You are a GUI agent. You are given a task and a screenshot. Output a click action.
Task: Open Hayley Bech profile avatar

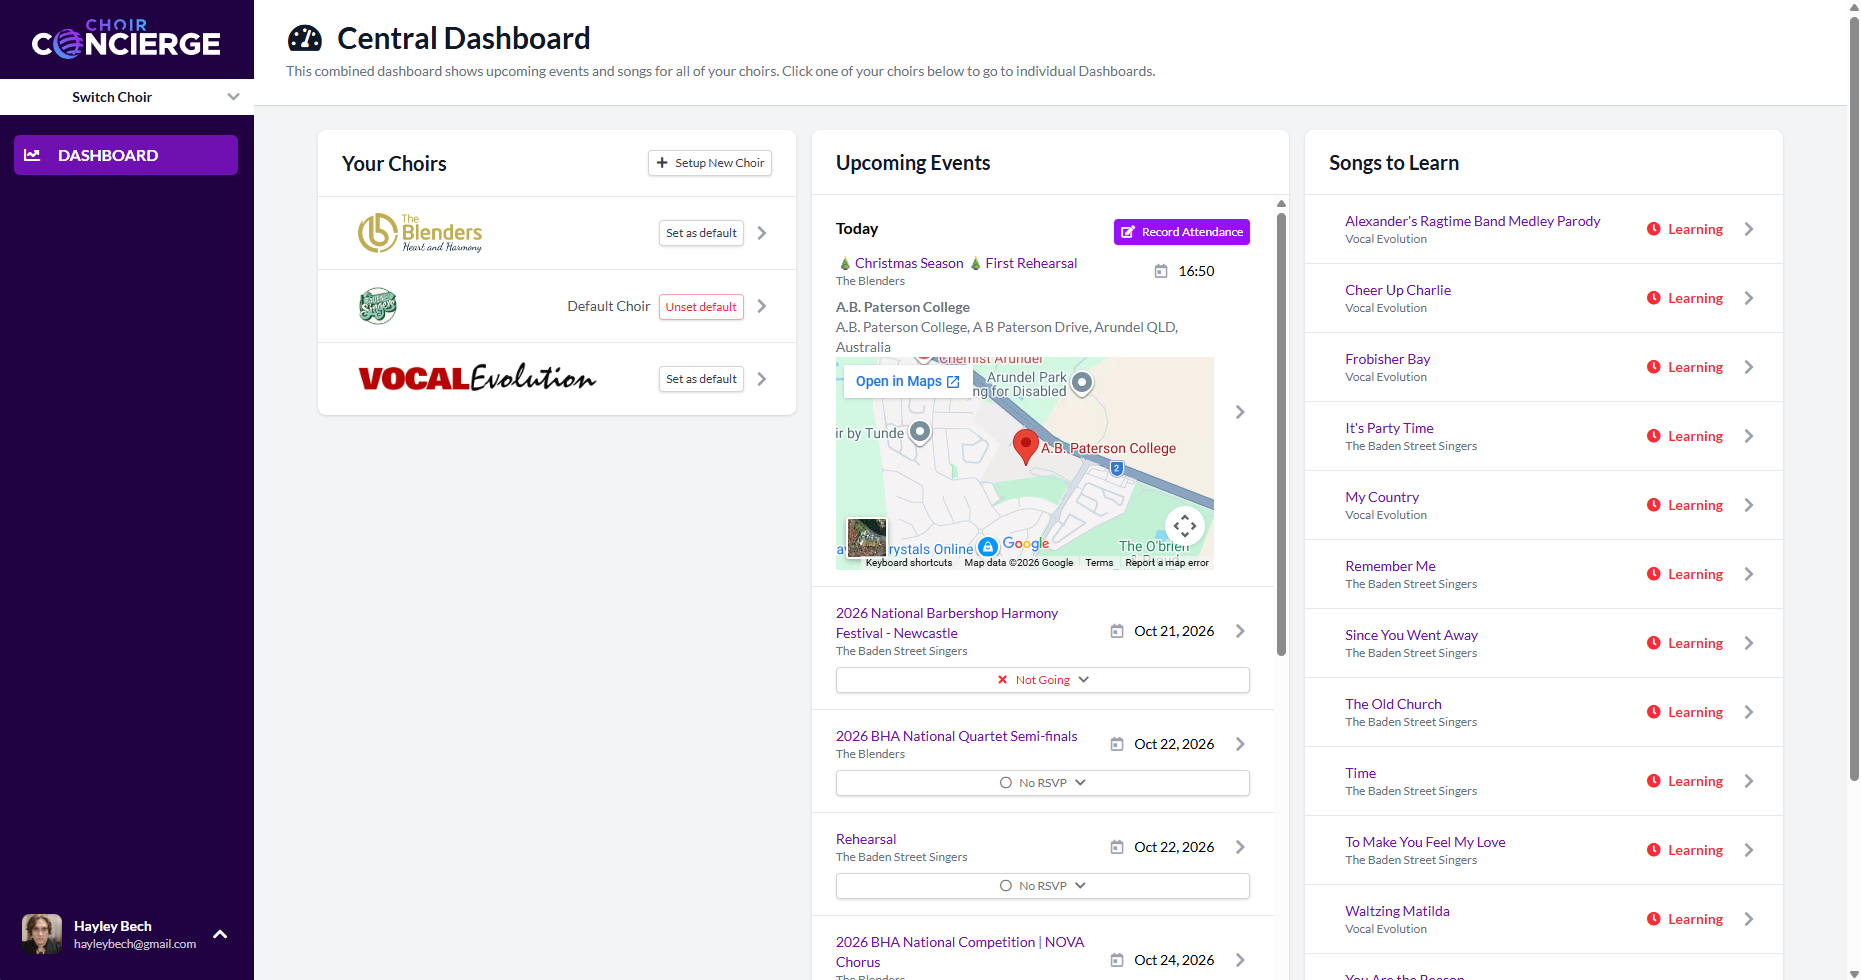coord(42,934)
